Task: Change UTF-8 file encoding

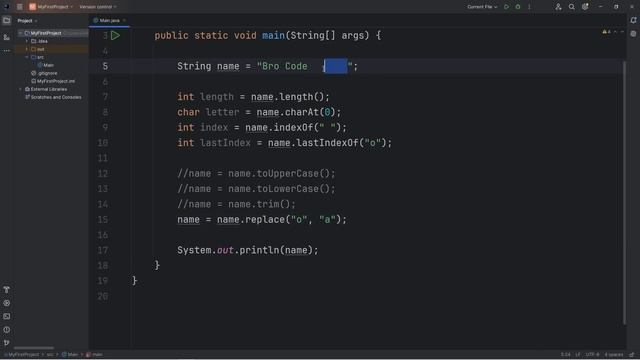Action: click(592, 355)
